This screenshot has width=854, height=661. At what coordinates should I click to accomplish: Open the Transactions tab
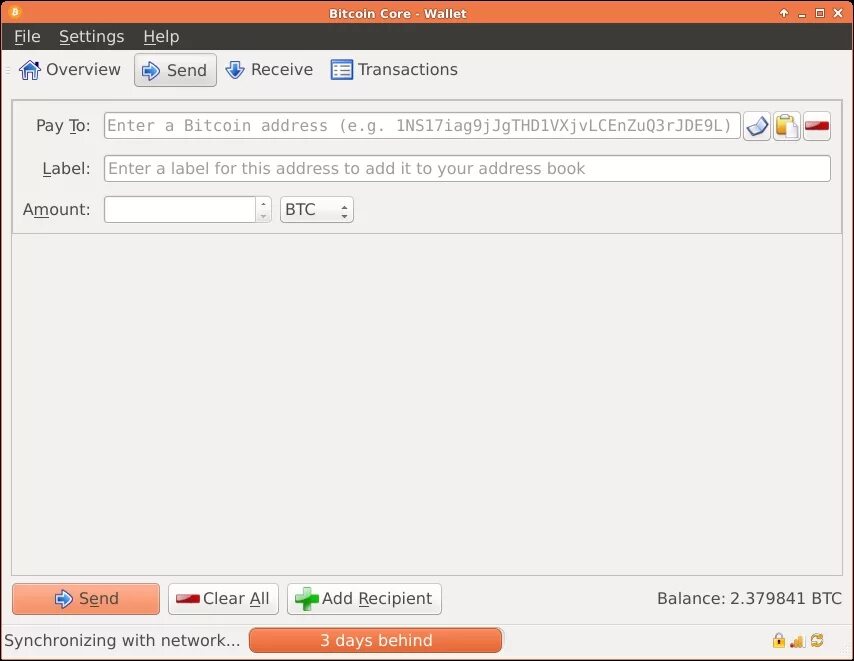point(394,70)
